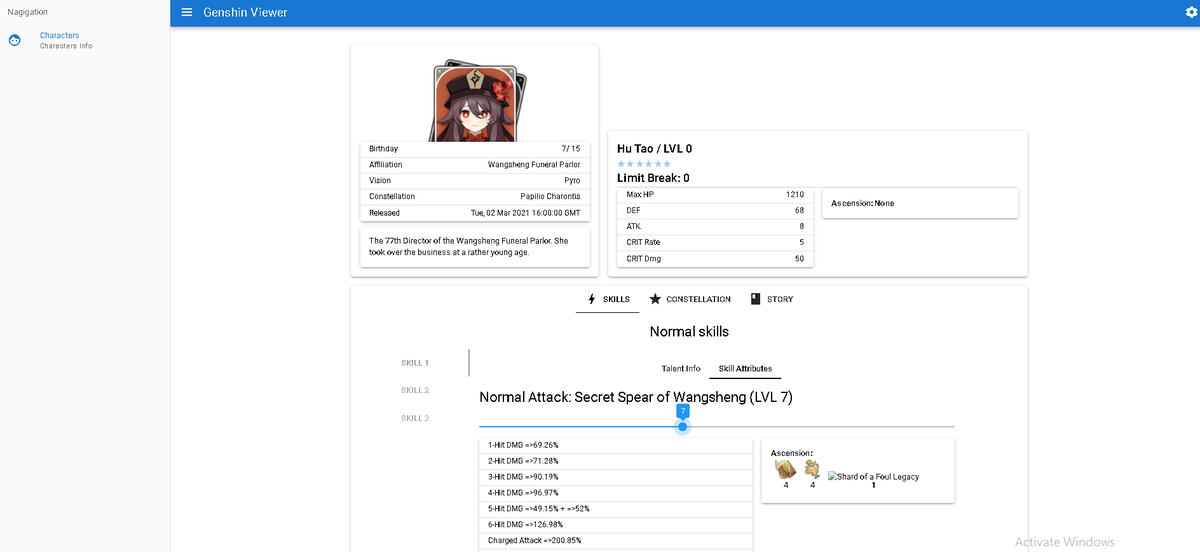Open the hamburger navigation menu

pyautogui.click(x=186, y=12)
